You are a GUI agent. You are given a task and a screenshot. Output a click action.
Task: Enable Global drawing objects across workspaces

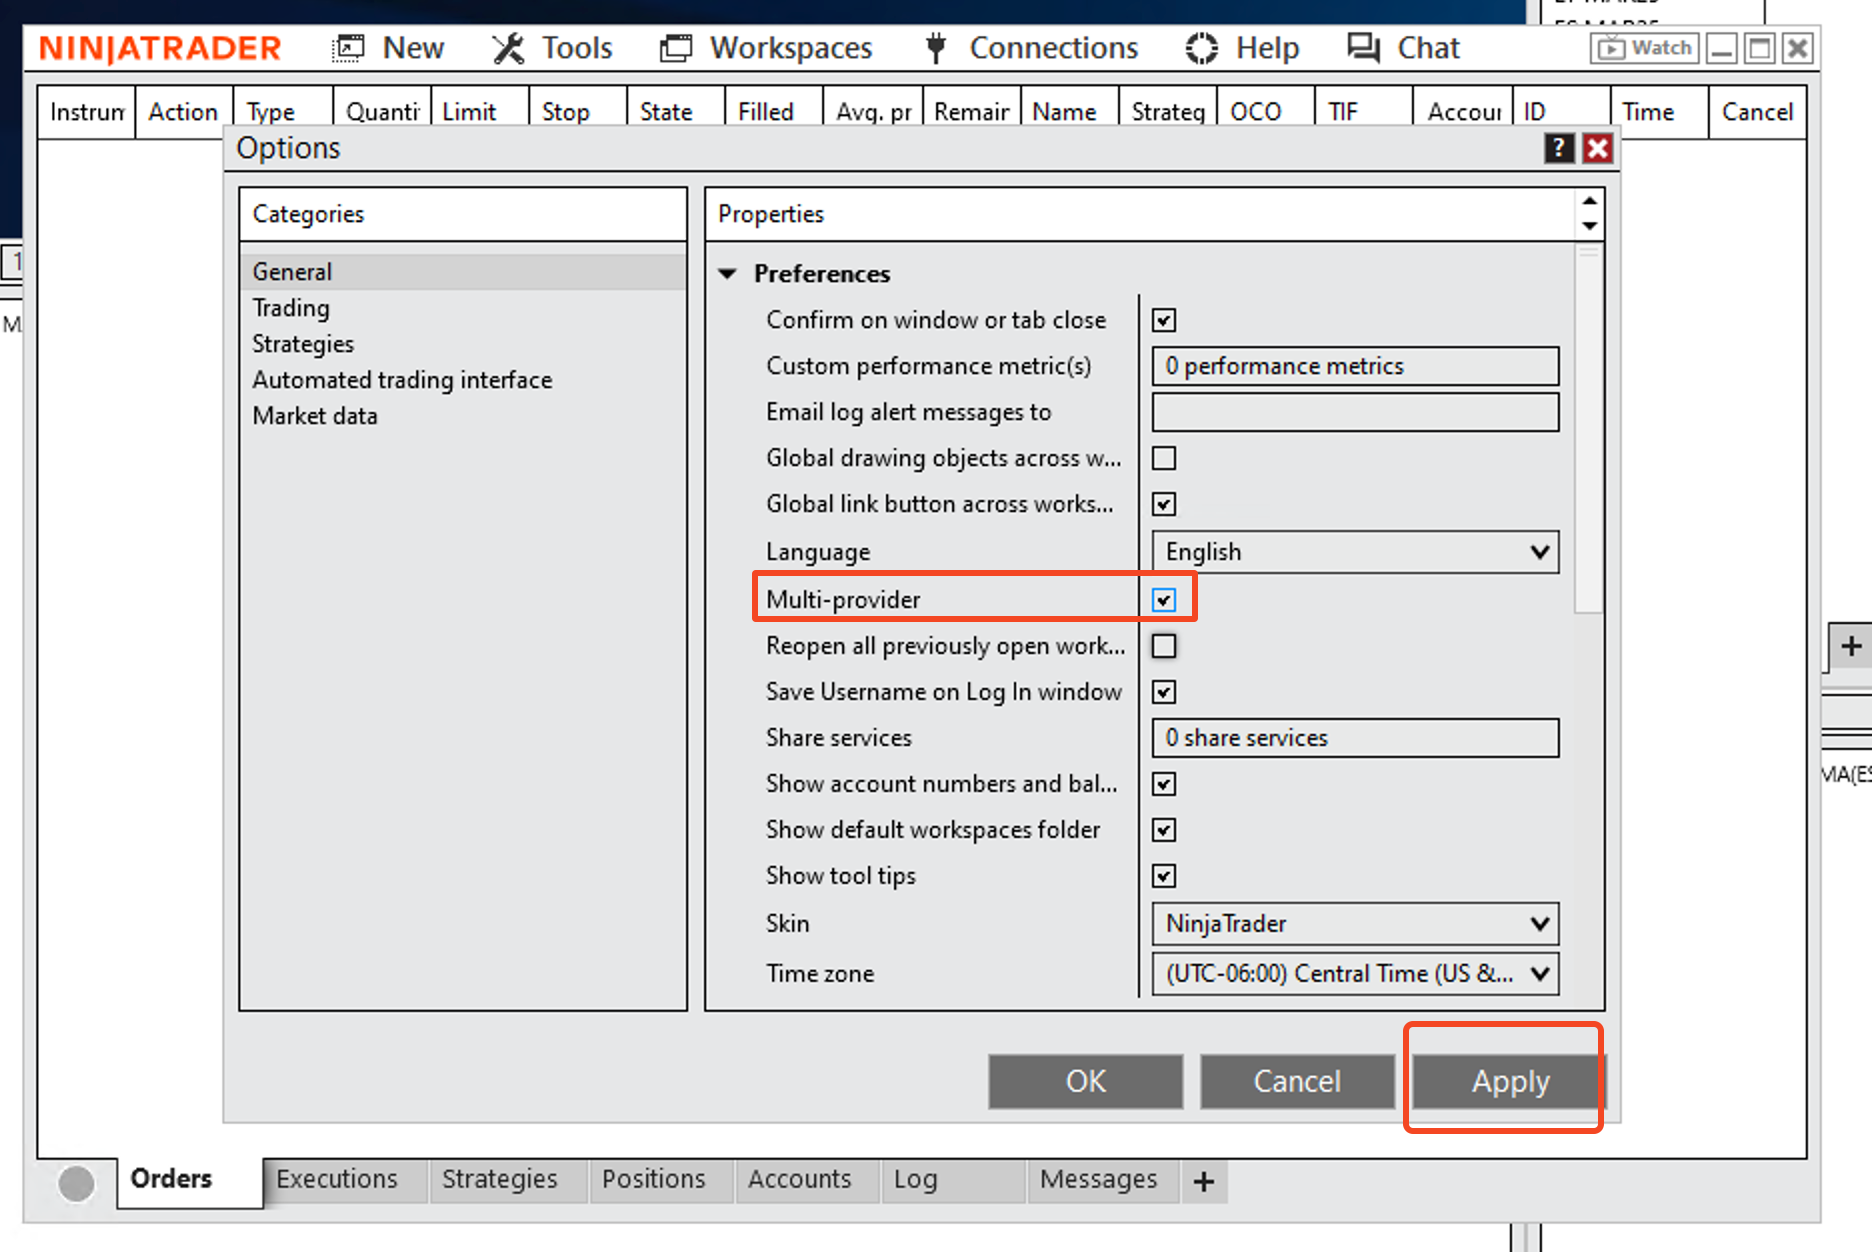click(1164, 458)
